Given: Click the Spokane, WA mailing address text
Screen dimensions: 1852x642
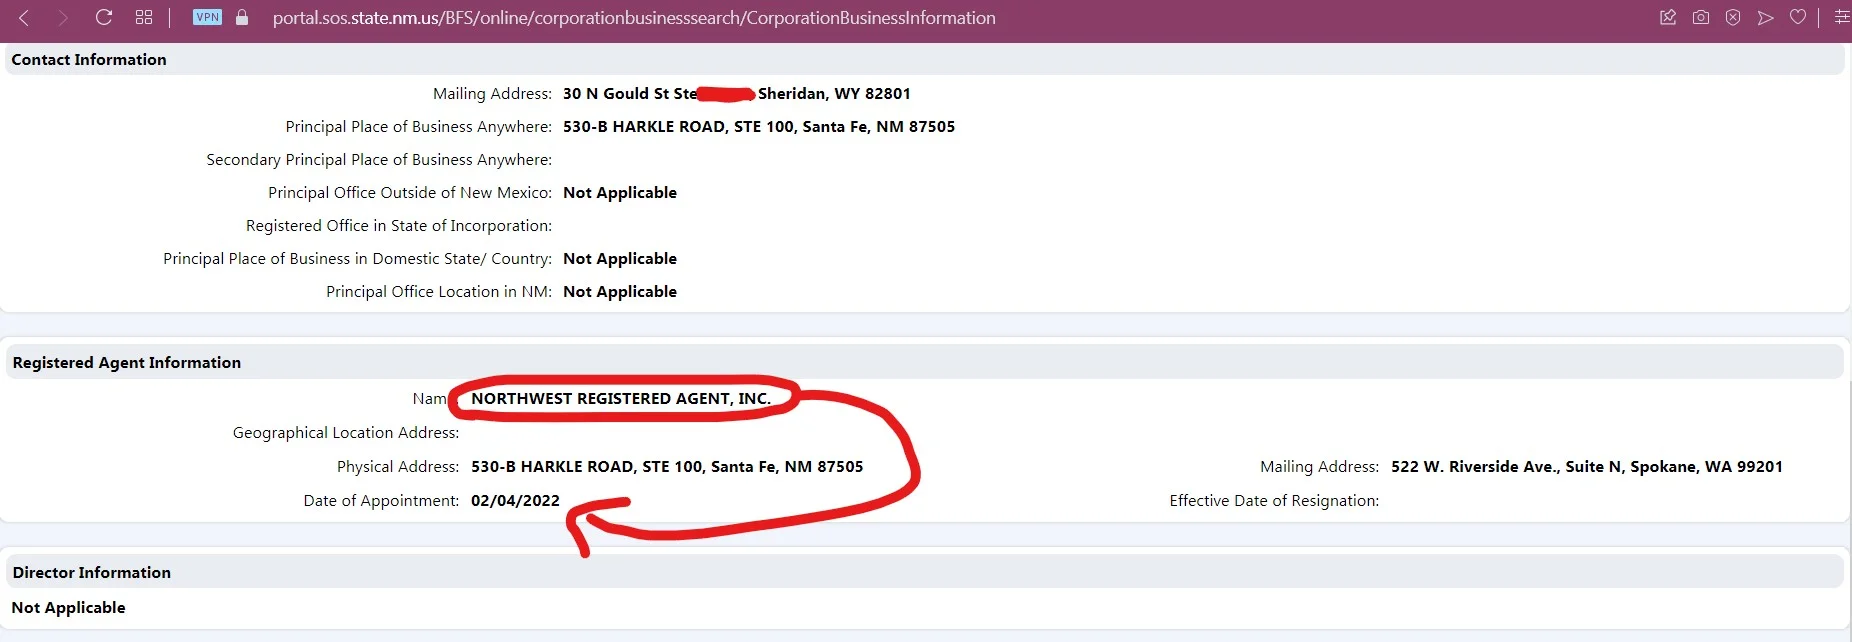Looking at the screenshot, I should [x=1586, y=467].
